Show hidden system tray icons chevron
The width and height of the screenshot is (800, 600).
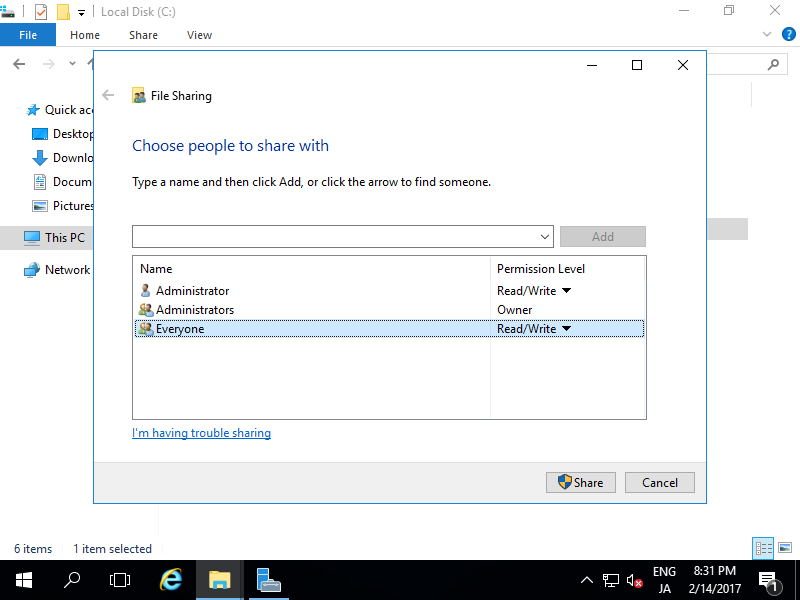coord(587,580)
